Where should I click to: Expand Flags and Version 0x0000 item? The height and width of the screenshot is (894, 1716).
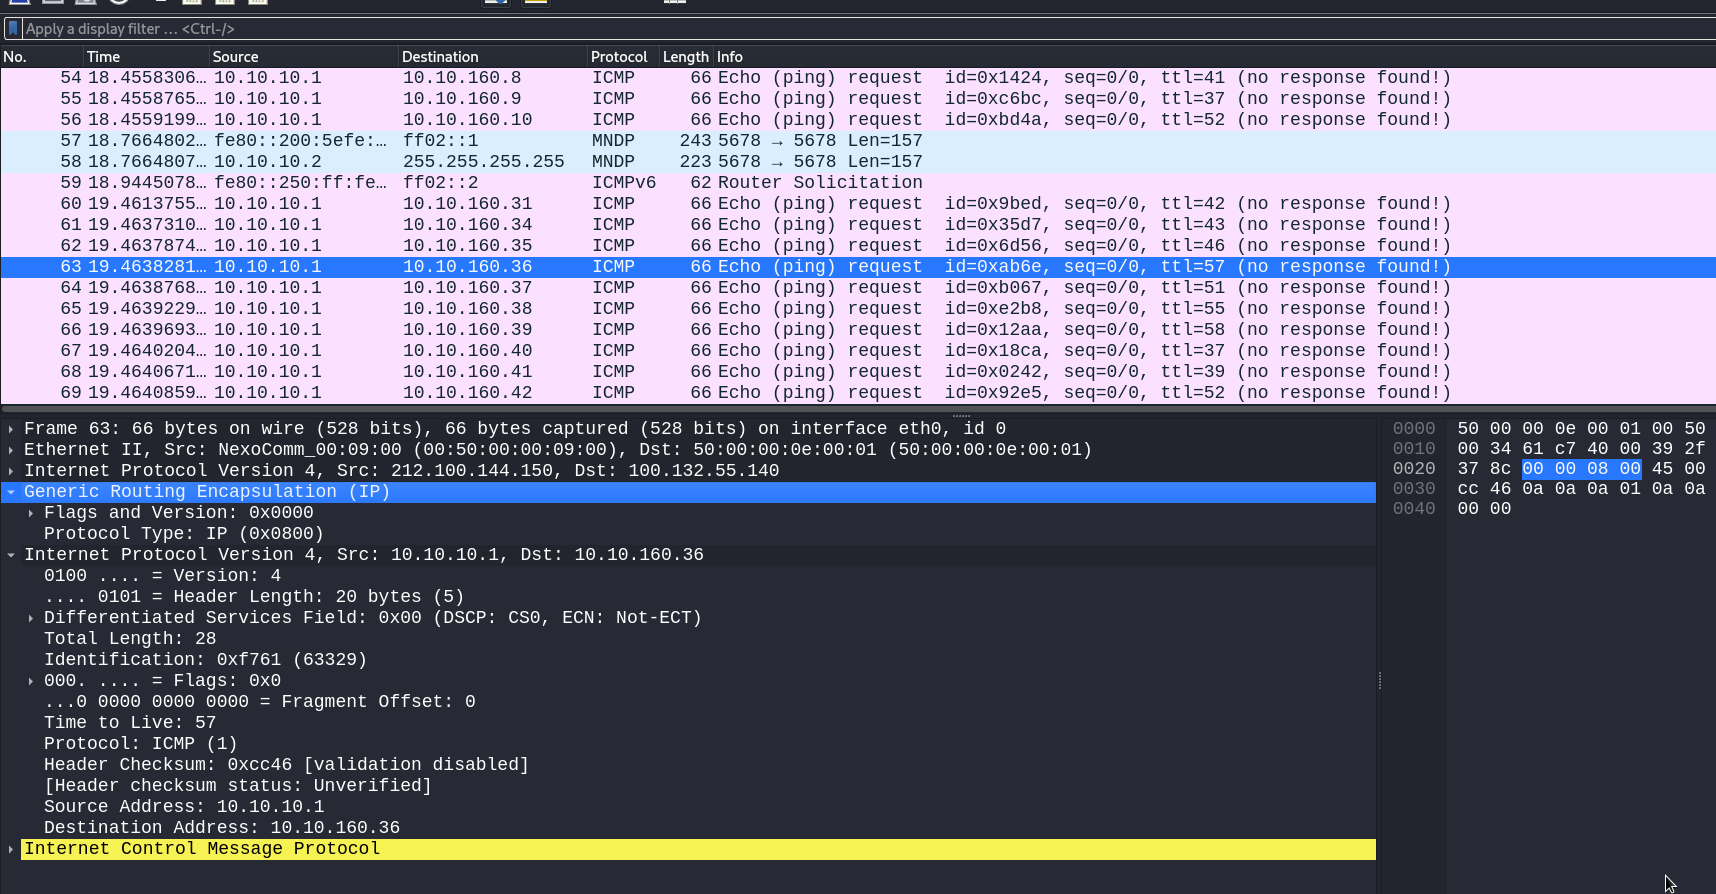31,513
